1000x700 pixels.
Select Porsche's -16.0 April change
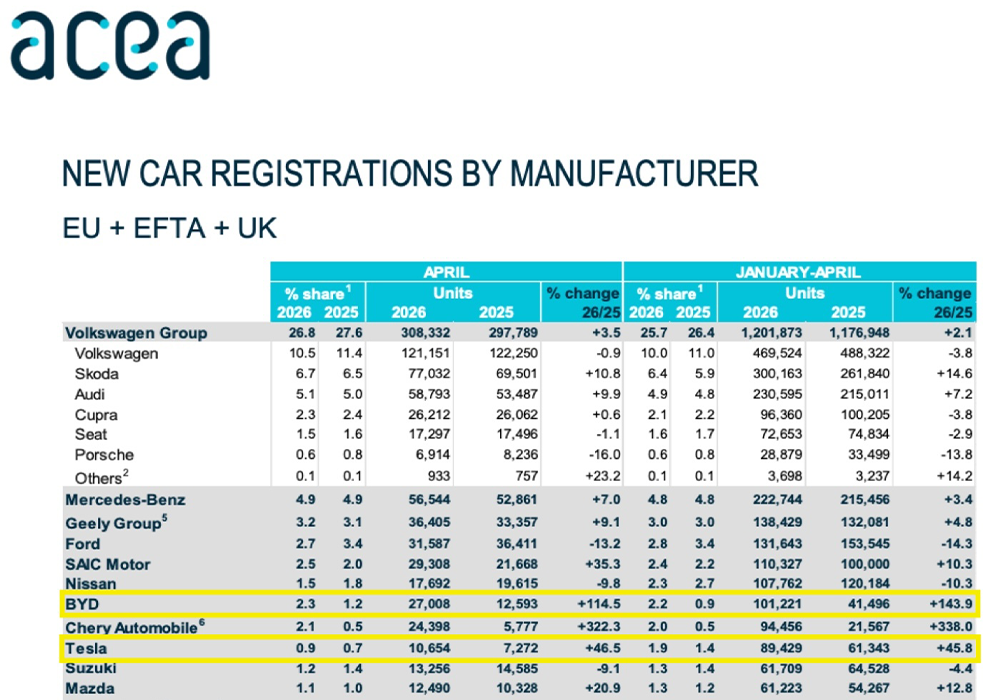point(605,455)
